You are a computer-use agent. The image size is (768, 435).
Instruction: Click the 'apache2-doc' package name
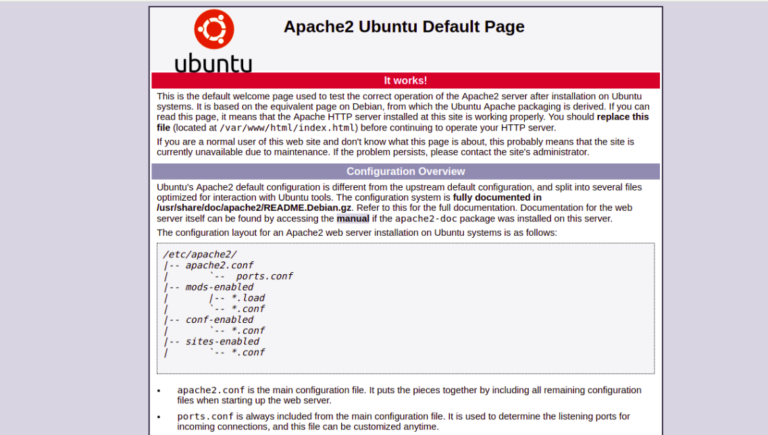click(x=426, y=218)
